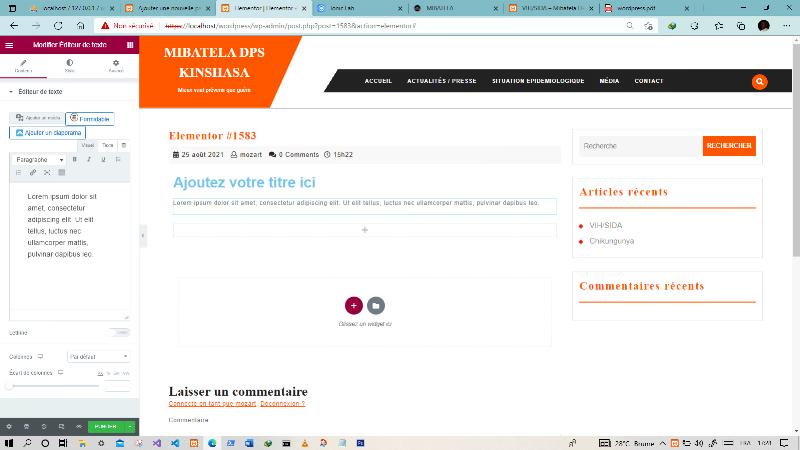Collapse the Elementor side panel
Viewport: 800px width, 450px height.
click(x=143, y=236)
